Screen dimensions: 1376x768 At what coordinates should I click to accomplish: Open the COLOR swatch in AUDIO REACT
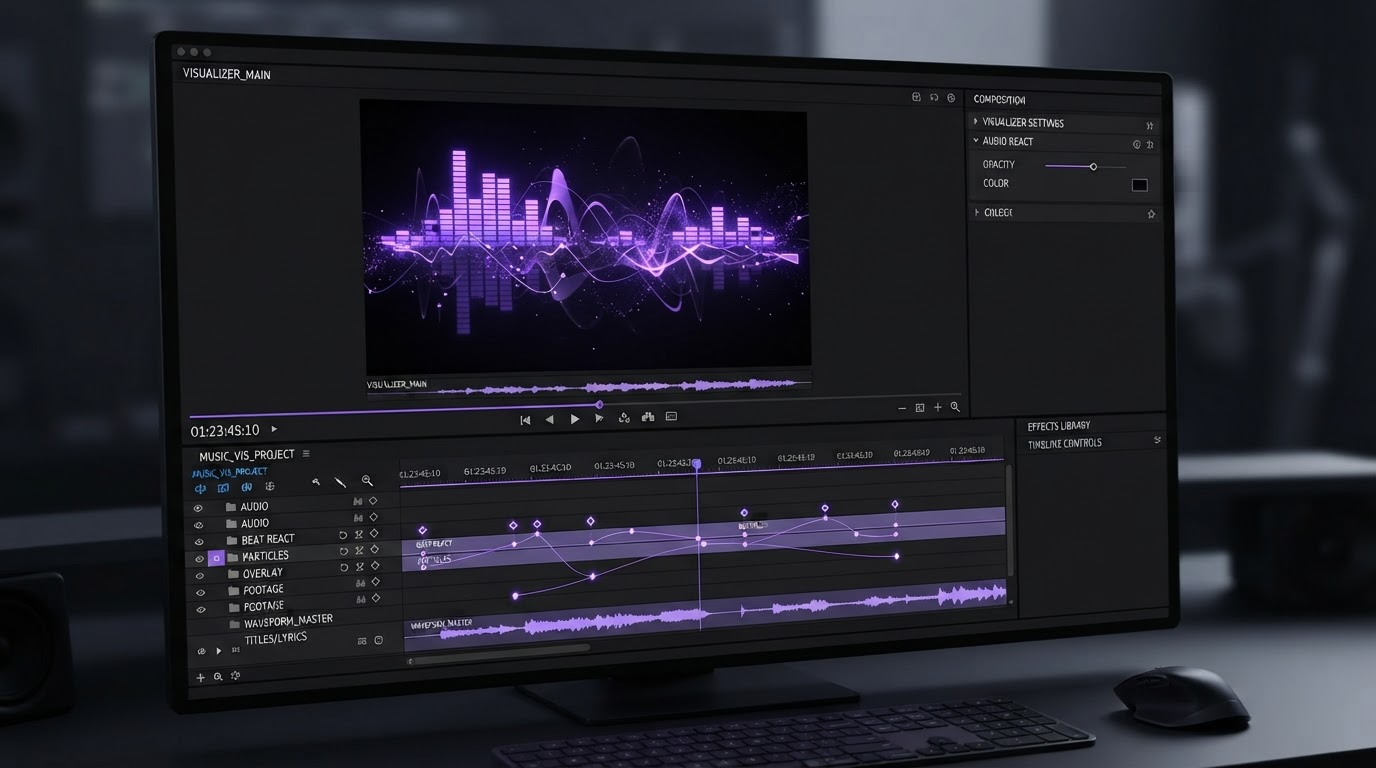[1139, 185]
